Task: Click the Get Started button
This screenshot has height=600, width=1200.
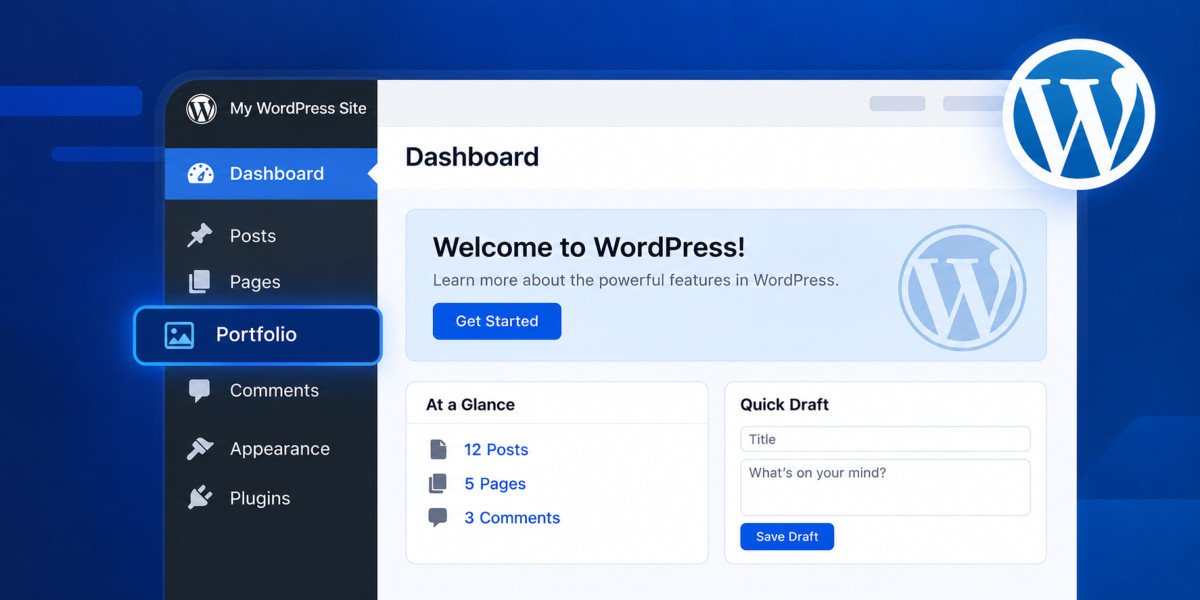Action: pos(497,321)
